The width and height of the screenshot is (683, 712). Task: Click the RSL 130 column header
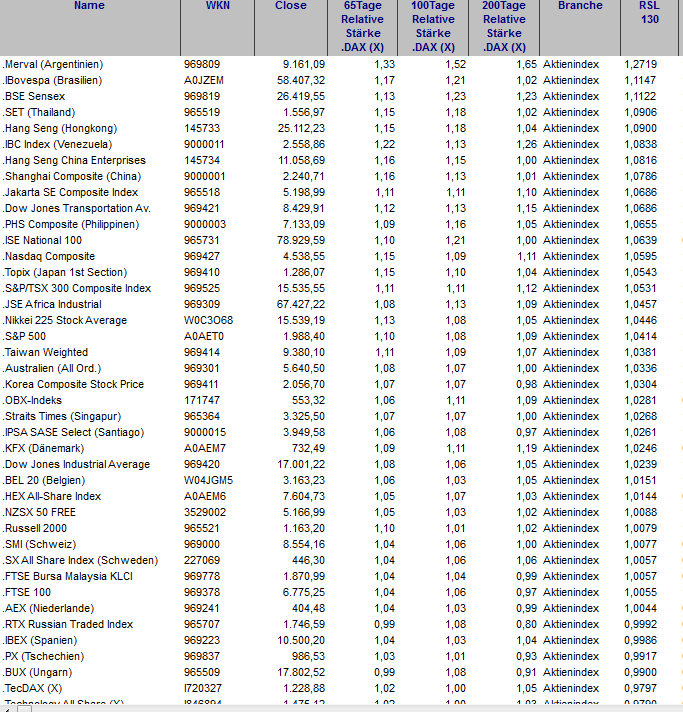649,12
